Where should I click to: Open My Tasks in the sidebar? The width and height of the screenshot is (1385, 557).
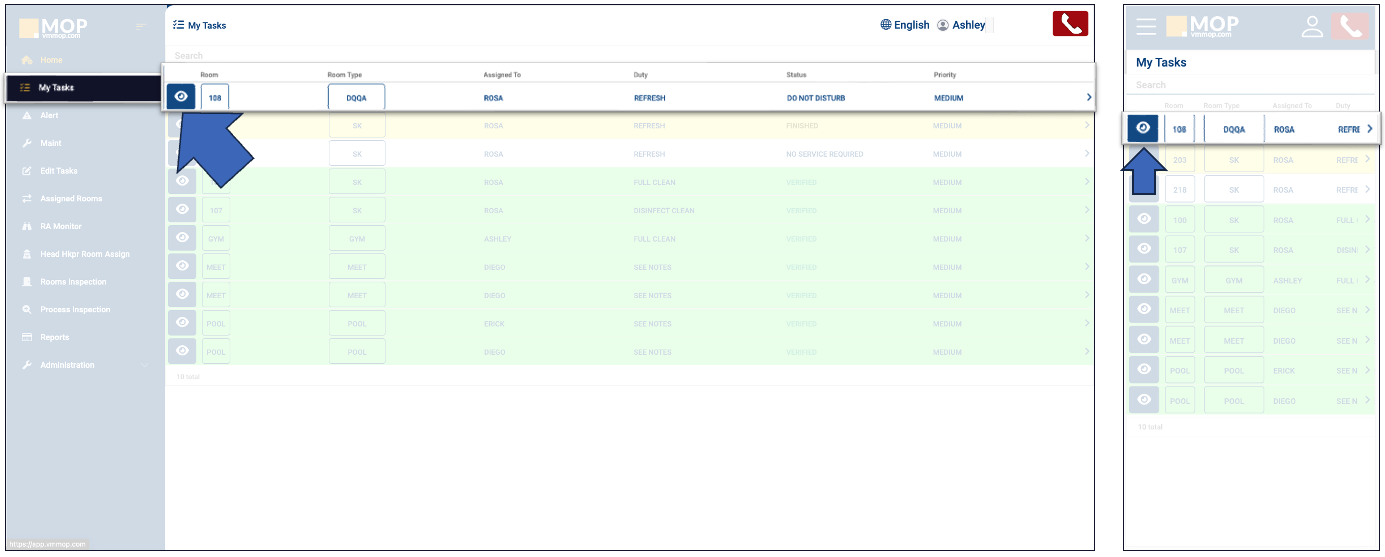pos(56,88)
